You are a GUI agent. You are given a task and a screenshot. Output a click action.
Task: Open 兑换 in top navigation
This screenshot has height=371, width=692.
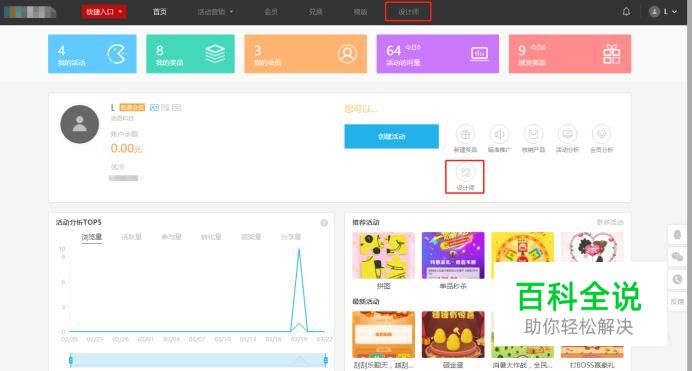pos(316,12)
